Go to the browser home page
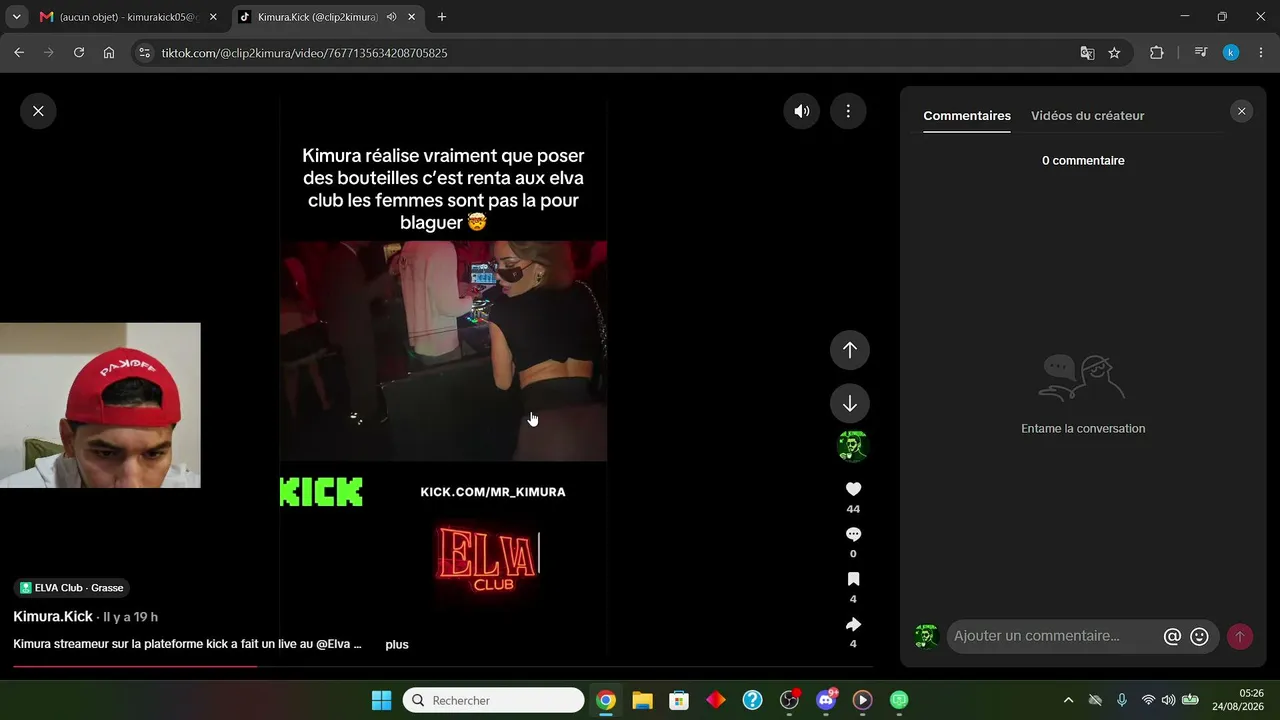Viewport: 1280px width, 720px height. pyautogui.click(x=109, y=53)
